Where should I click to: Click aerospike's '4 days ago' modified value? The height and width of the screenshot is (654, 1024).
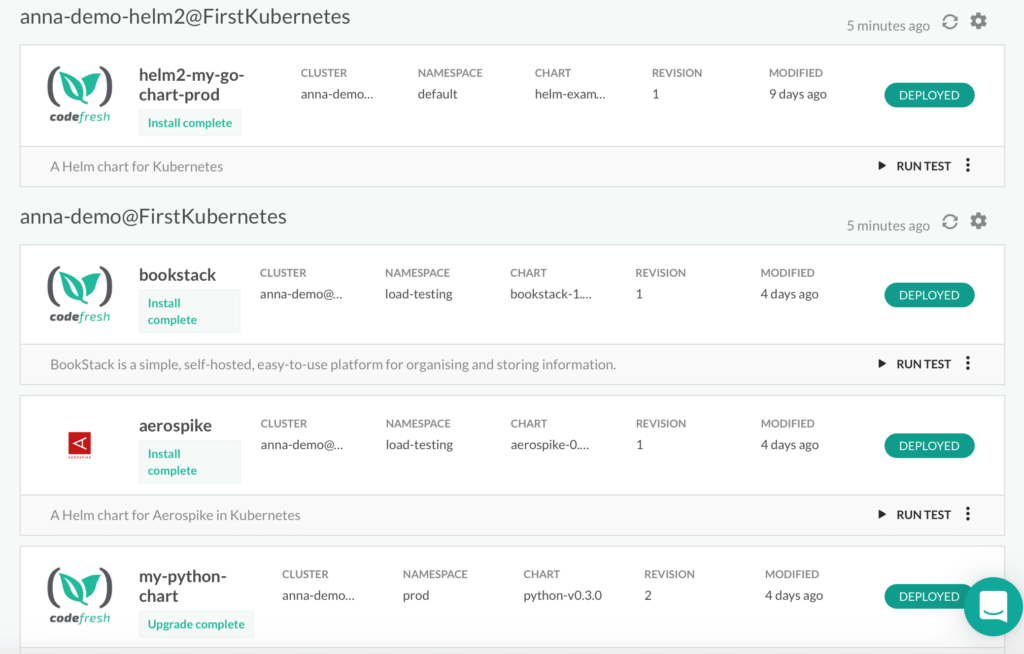[x=790, y=445]
